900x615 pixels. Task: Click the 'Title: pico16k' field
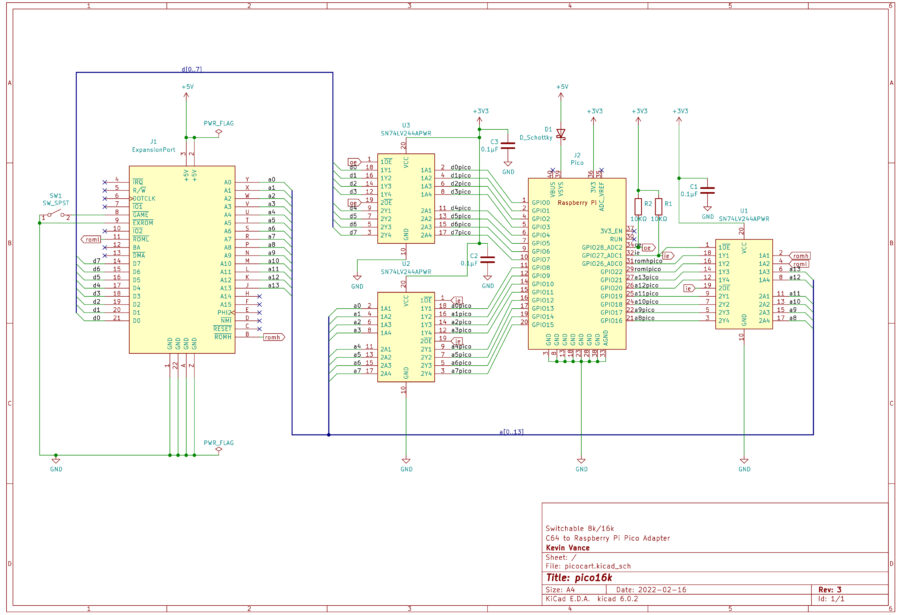pyautogui.click(x=579, y=578)
